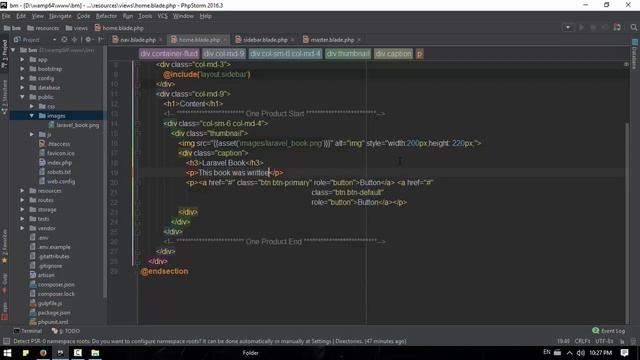The image size is (640, 360).
Task: Collapse the bm project root node
Action: click(x=13, y=50)
